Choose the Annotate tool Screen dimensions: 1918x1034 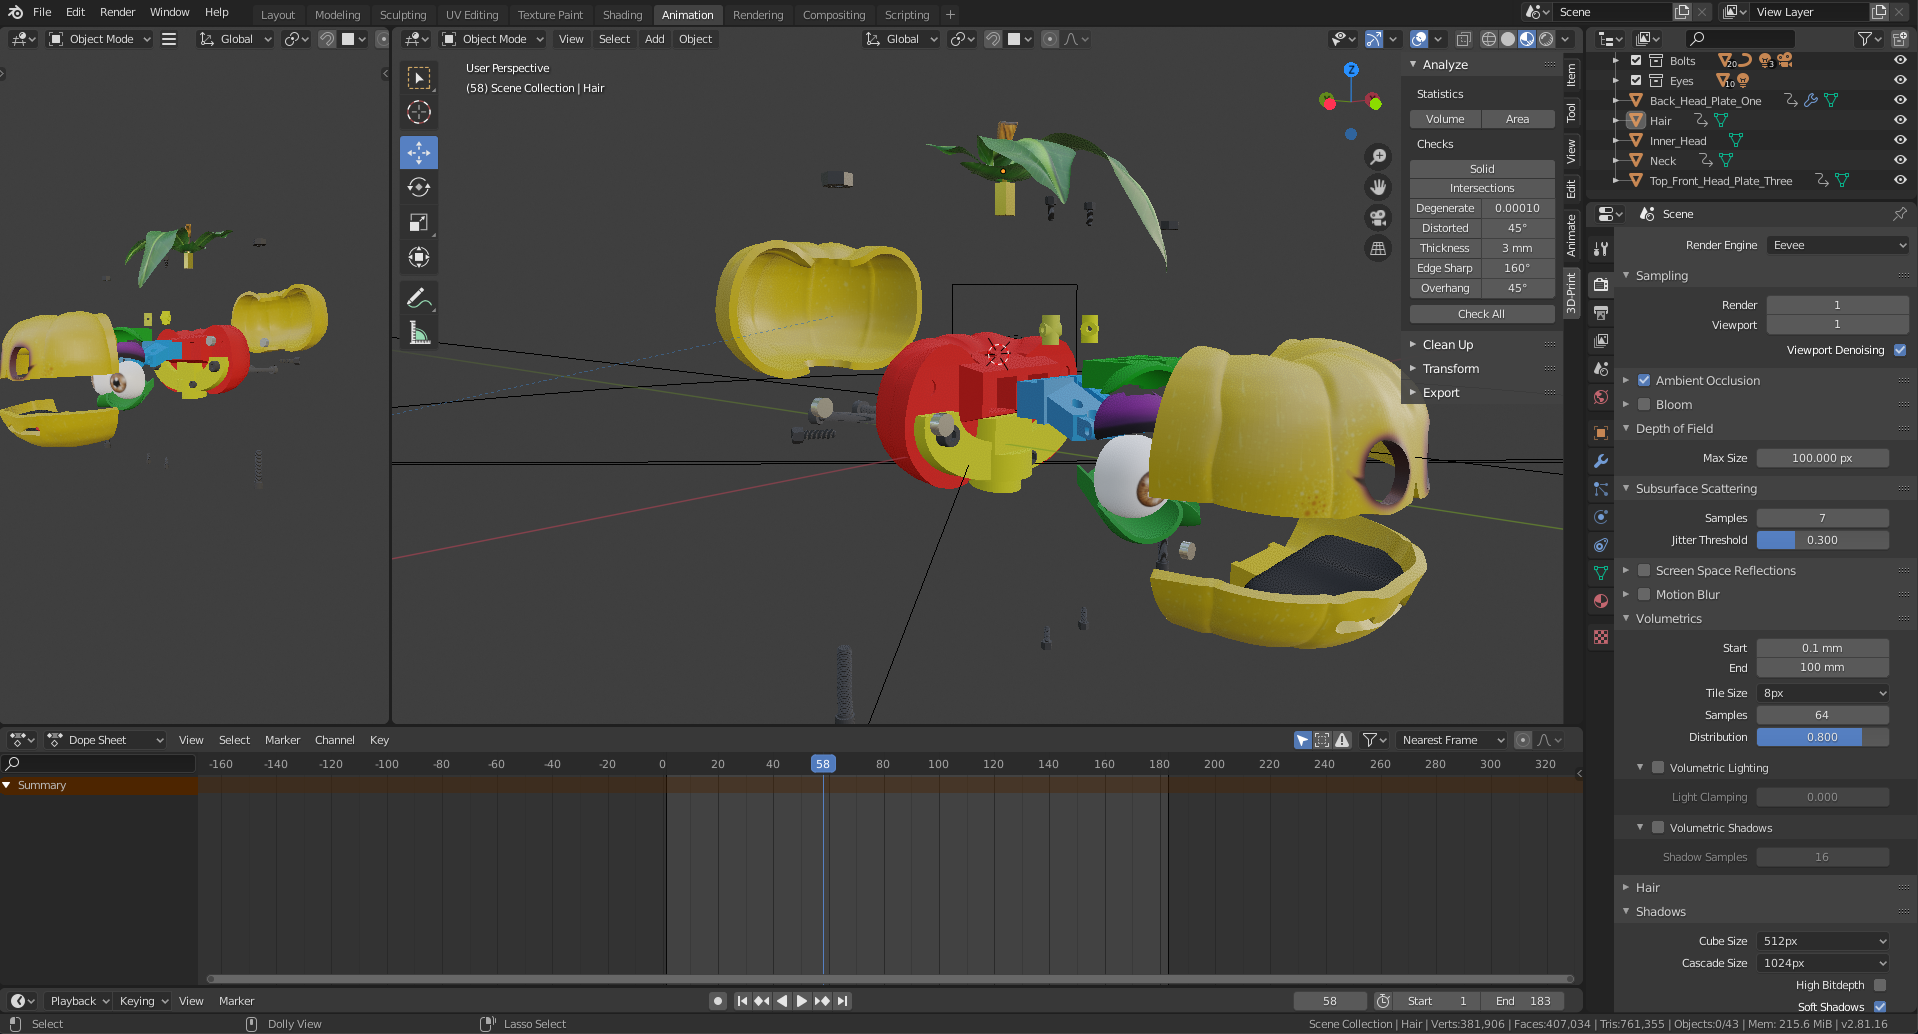(419, 298)
